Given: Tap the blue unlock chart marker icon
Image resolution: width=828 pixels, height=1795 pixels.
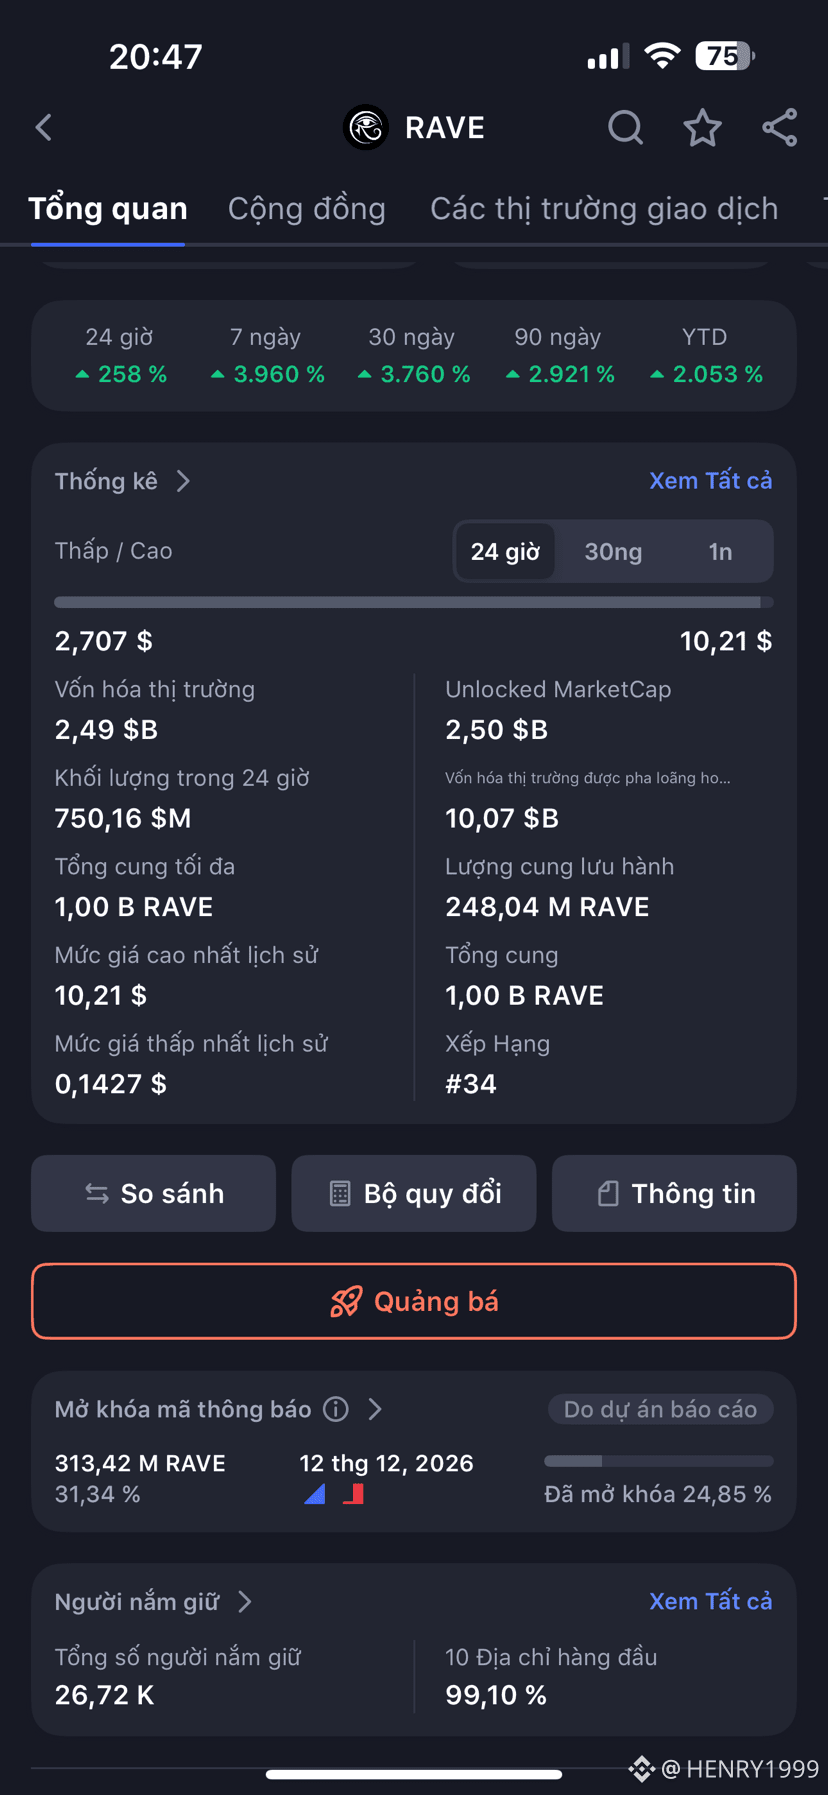Looking at the screenshot, I should tap(314, 1494).
